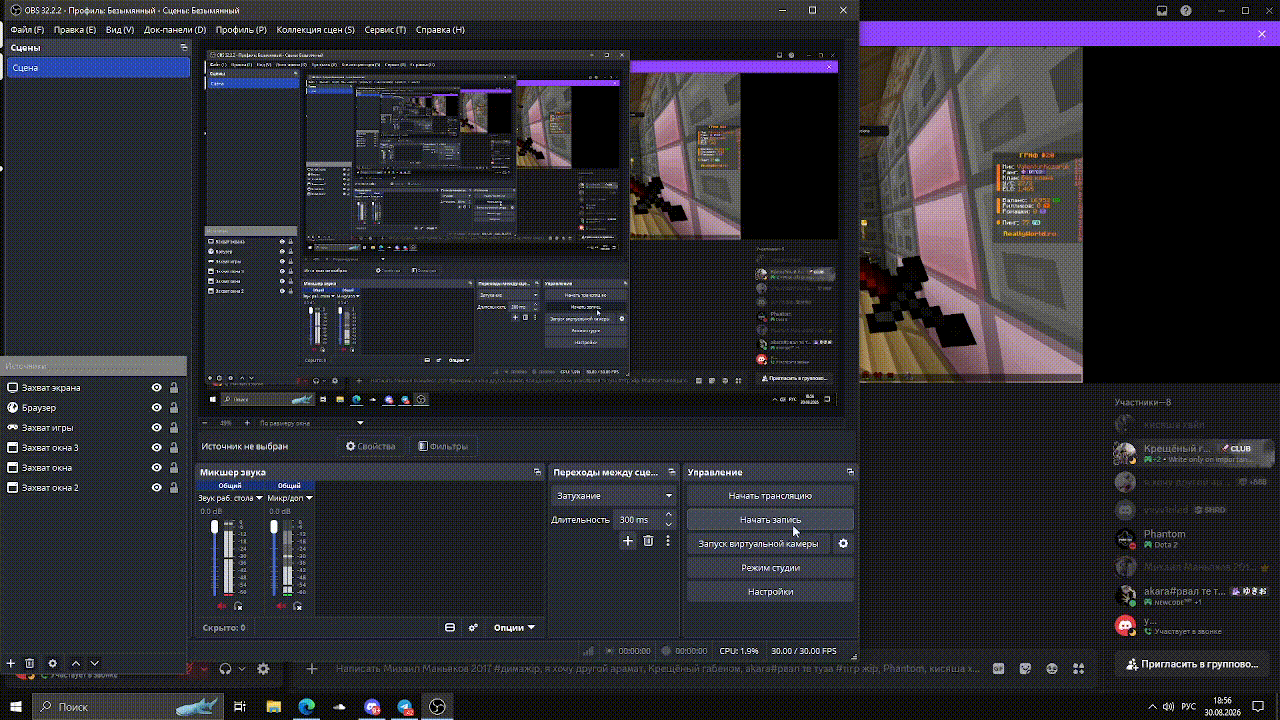Open Discord user settings gear
1280x720 pixels.
[x=263, y=669]
